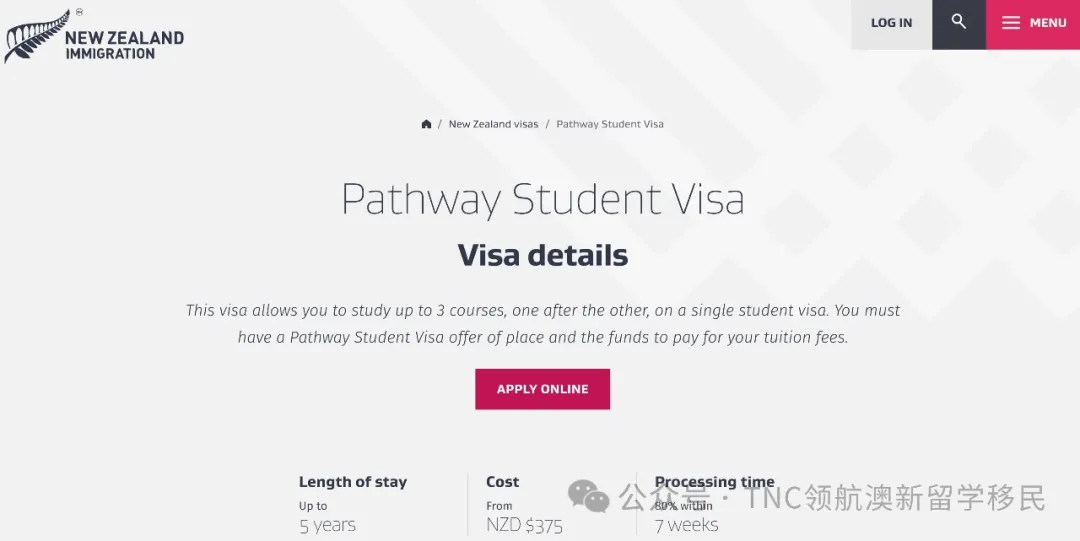Image resolution: width=1080 pixels, height=541 pixels.
Task: Click the Visa details heading
Action: [x=543, y=255]
